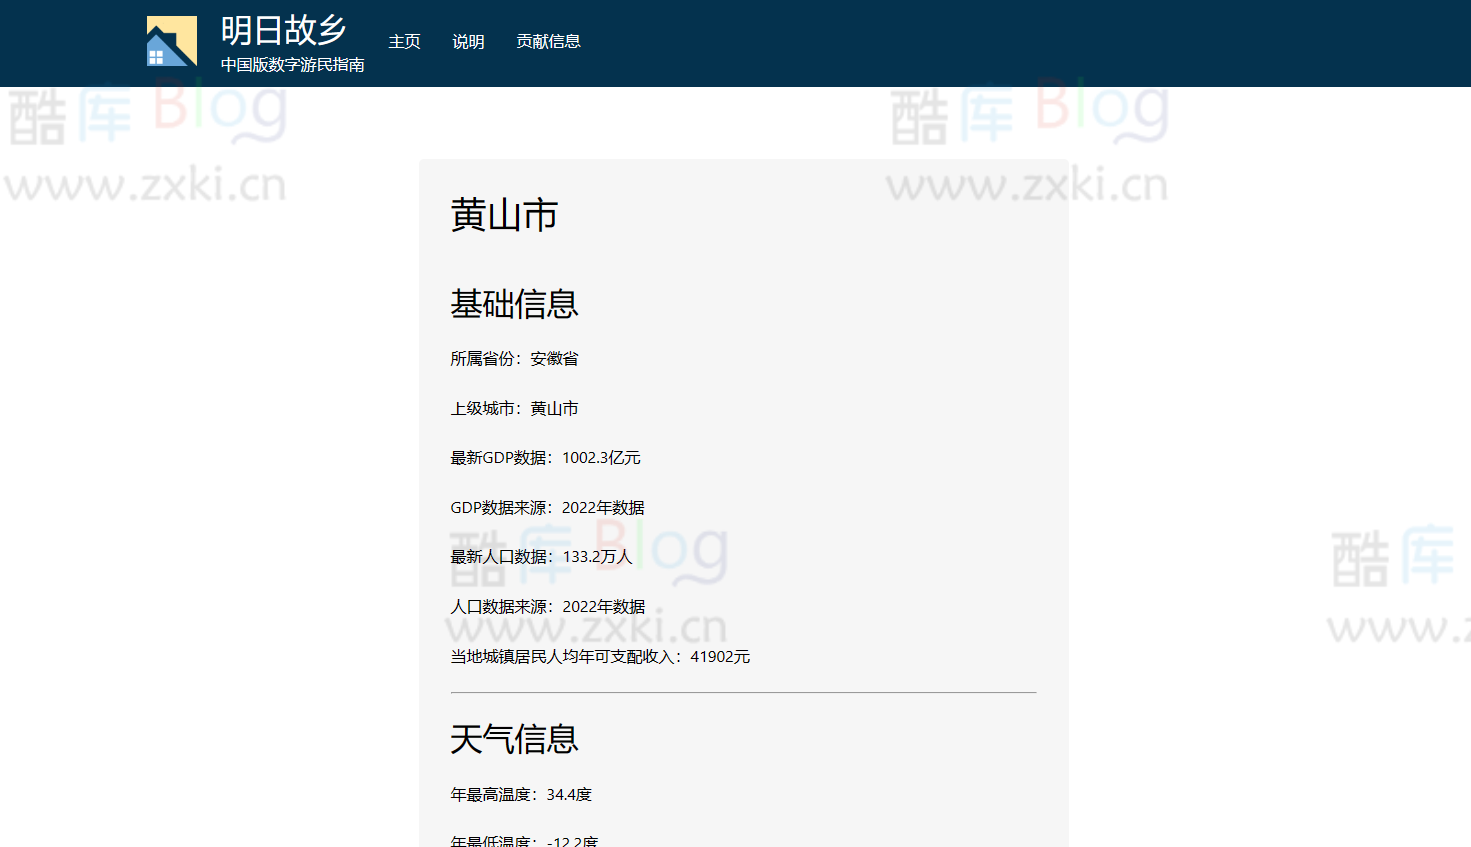Click the house logo icon in the header
The height and width of the screenshot is (847, 1471).
point(172,42)
